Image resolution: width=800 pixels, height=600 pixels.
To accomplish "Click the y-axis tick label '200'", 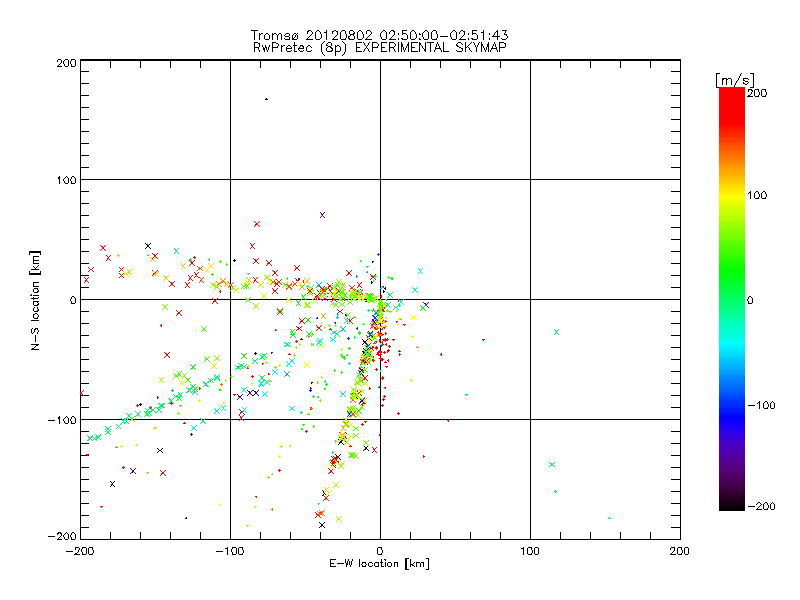I will click(x=66, y=63).
